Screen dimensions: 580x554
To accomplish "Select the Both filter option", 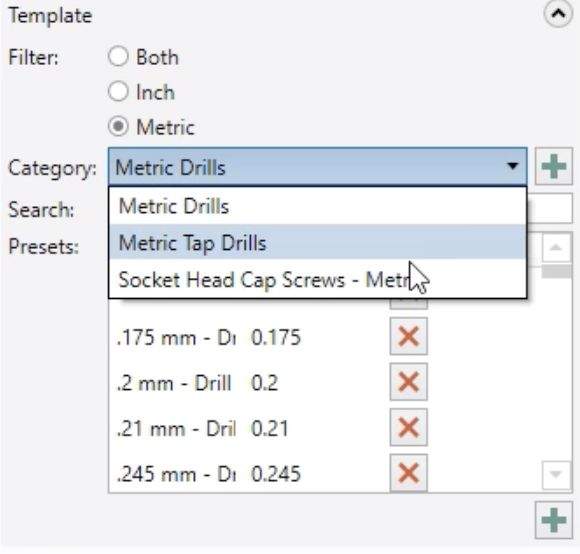I will click(x=118, y=57).
